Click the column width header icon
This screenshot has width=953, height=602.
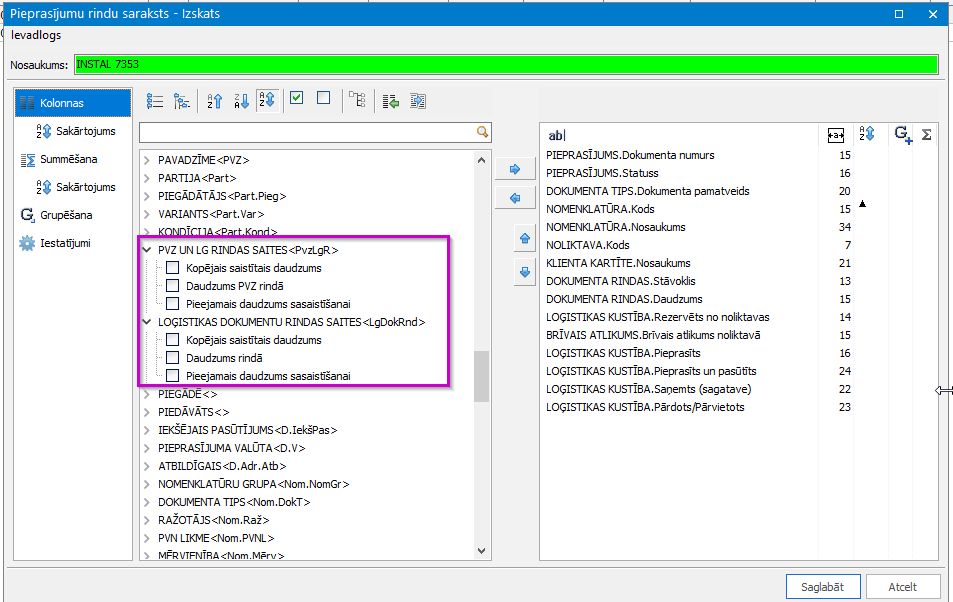pos(836,135)
